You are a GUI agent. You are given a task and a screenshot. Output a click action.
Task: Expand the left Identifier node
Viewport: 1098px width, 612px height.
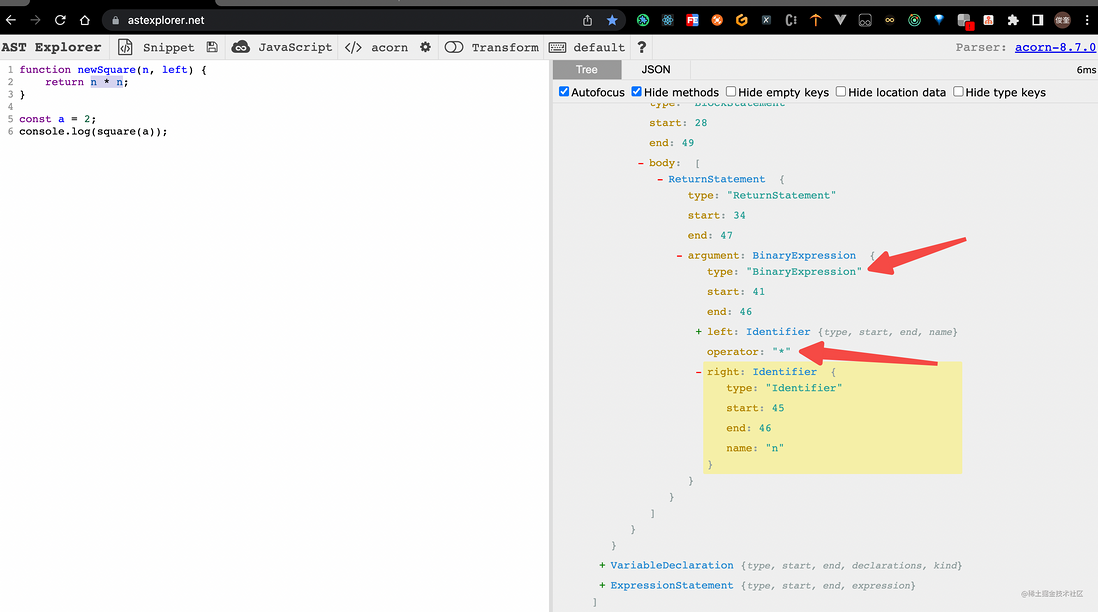(x=698, y=332)
